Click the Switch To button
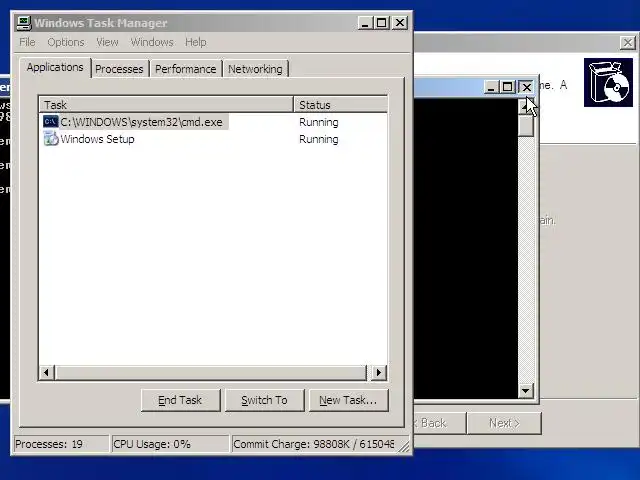The width and height of the screenshot is (640, 480). click(x=264, y=400)
